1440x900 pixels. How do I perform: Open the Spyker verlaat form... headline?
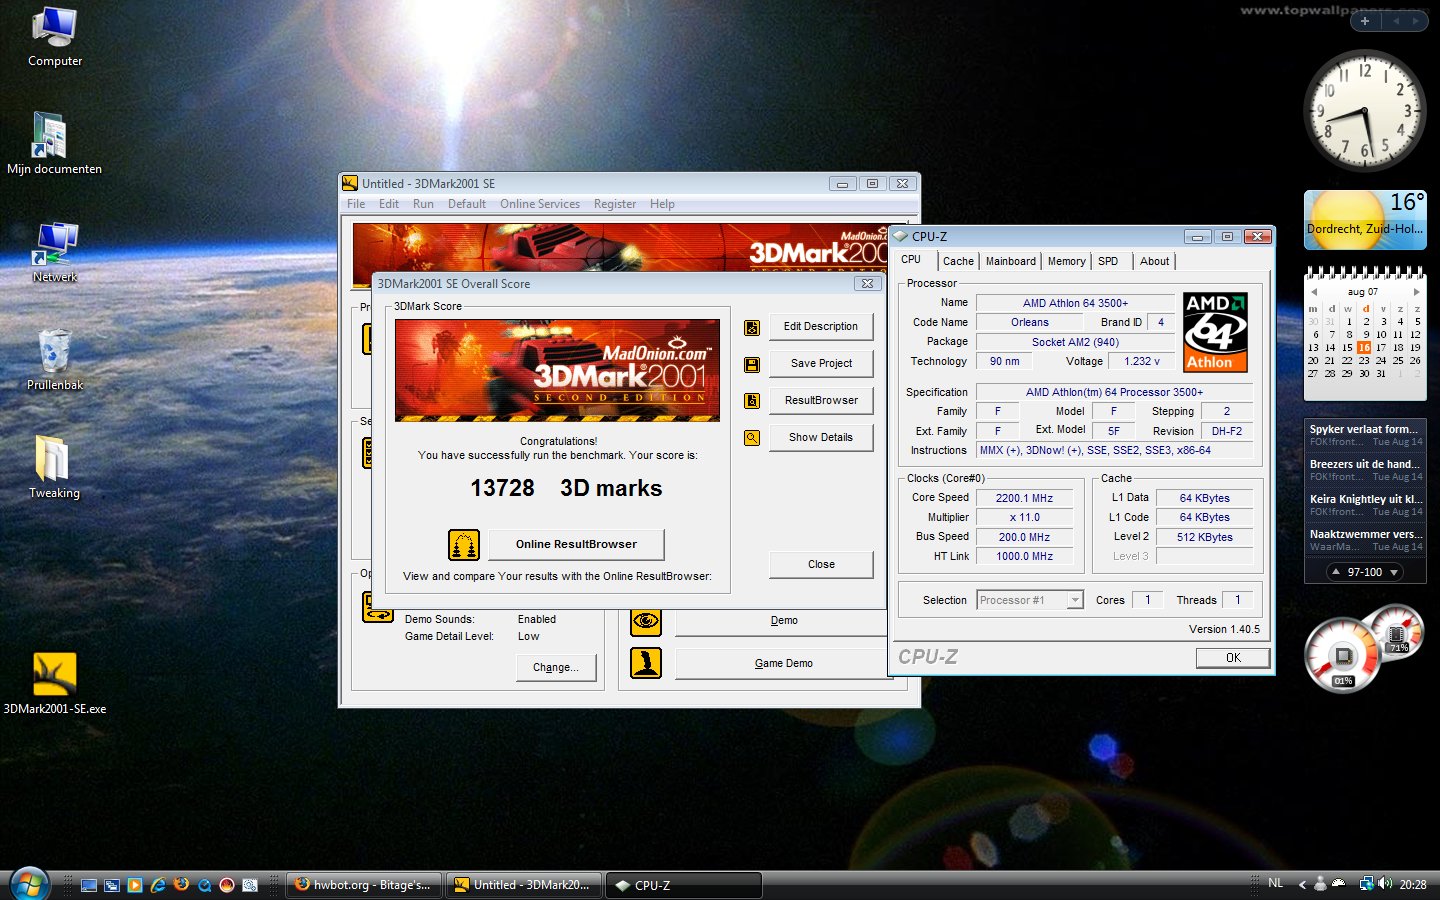click(x=1365, y=434)
